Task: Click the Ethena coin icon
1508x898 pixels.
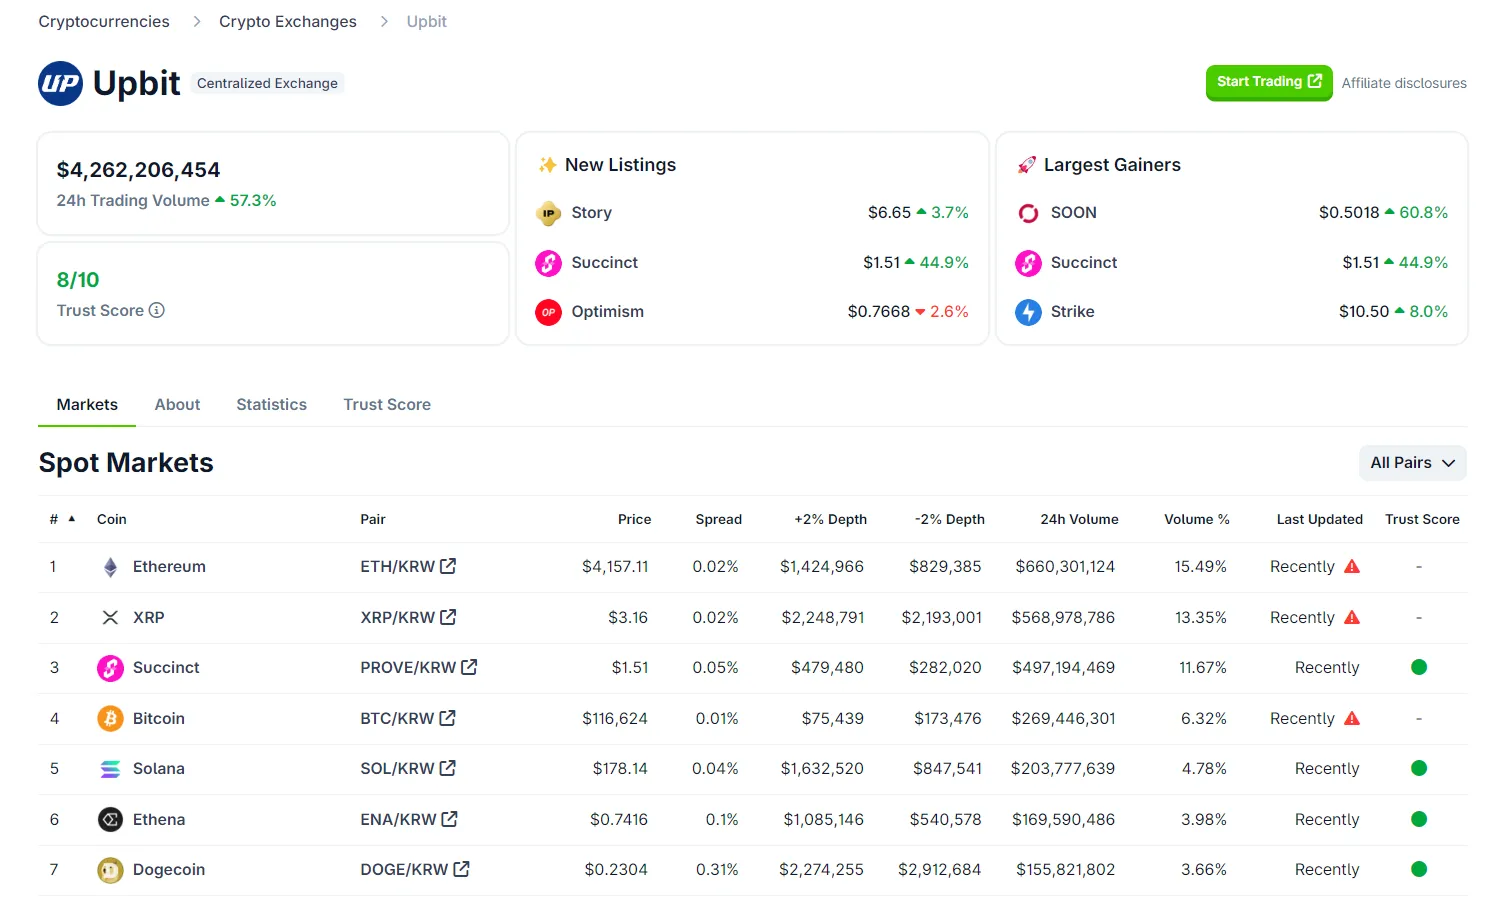Action: 110,820
